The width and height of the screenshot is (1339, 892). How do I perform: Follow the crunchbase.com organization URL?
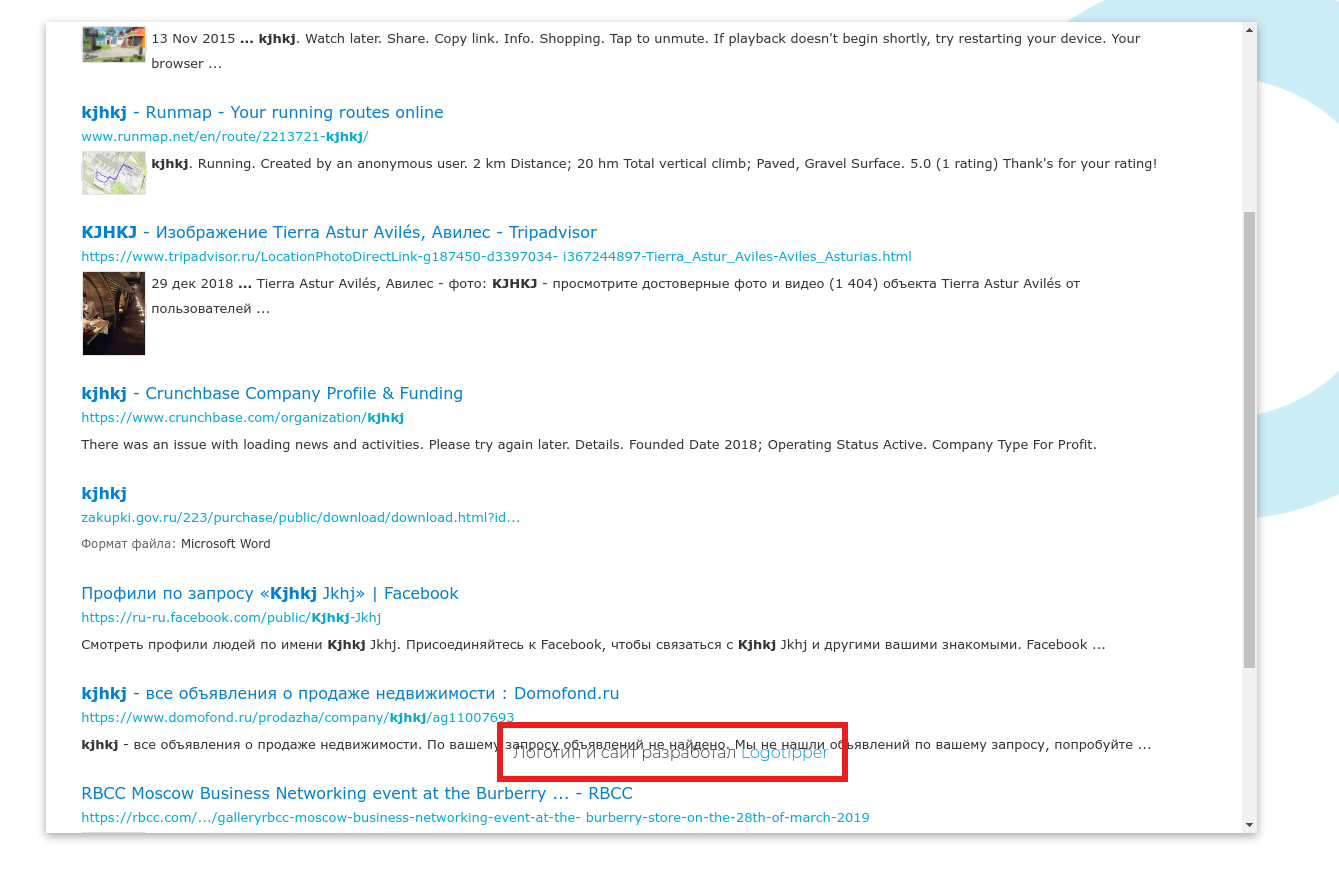coord(243,418)
